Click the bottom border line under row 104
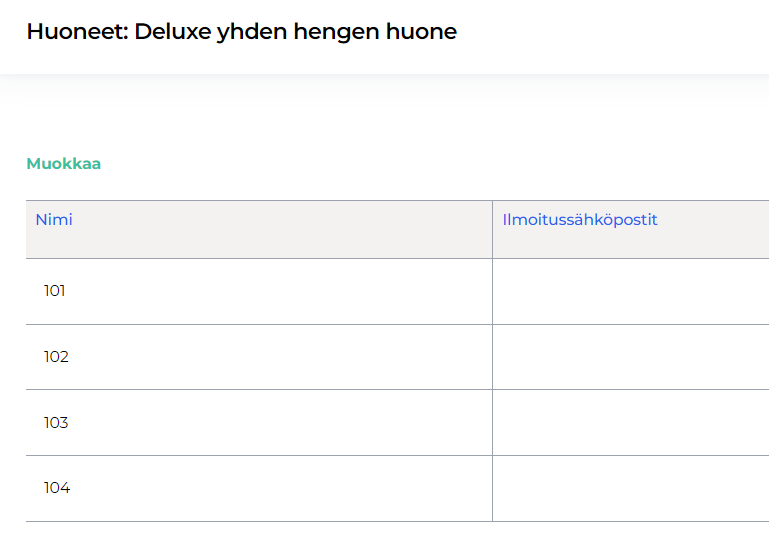The height and width of the screenshot is (547, 769). (260, 521)
